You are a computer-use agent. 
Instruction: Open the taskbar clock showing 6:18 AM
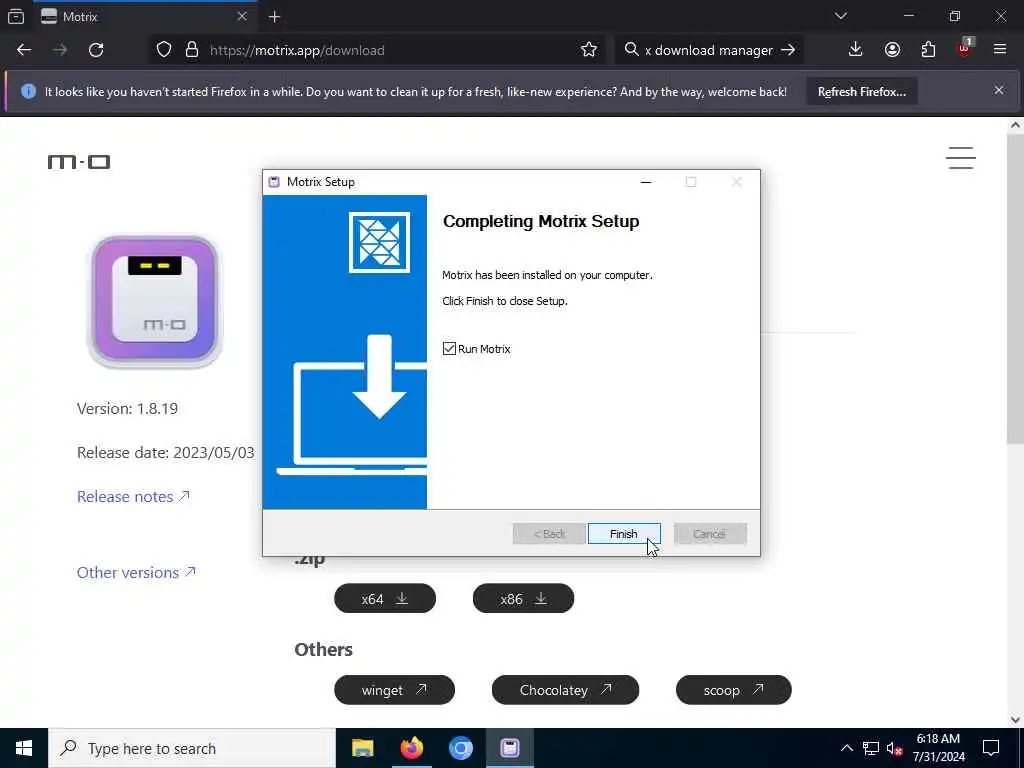click(x=938, y=748)
